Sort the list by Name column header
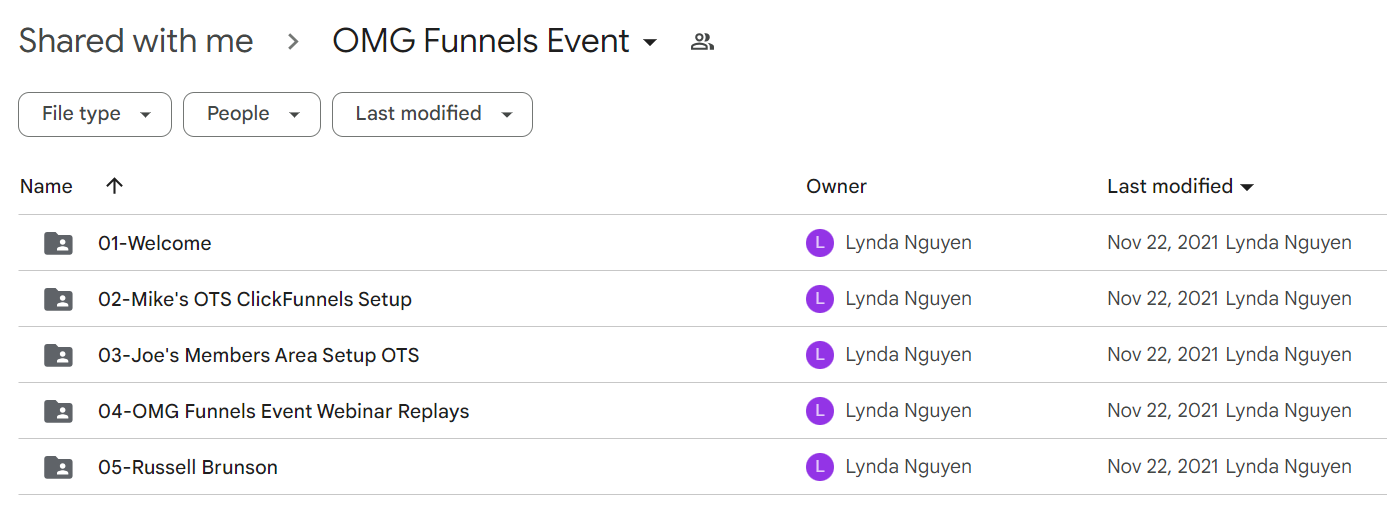Screen dimensions: 1387x515 coord(46,186)
